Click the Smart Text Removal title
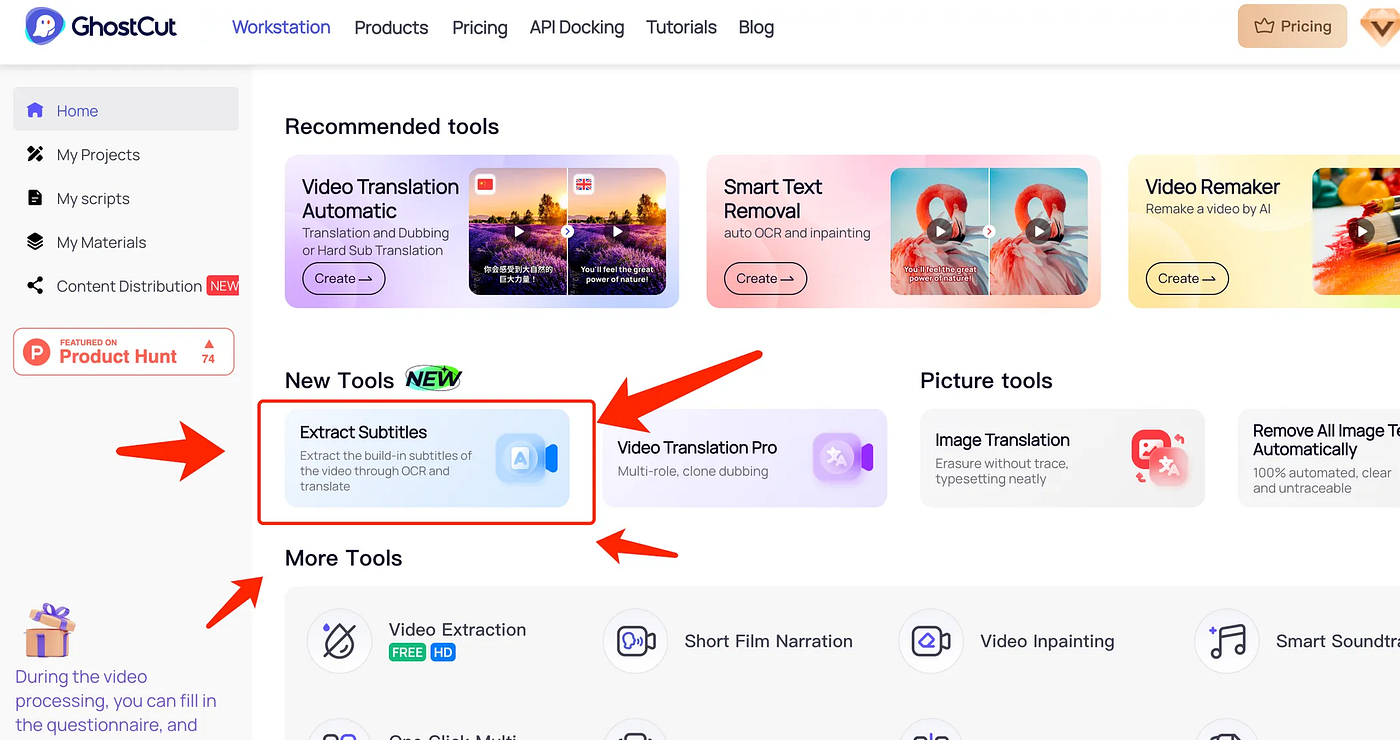 tap(773, 199)
